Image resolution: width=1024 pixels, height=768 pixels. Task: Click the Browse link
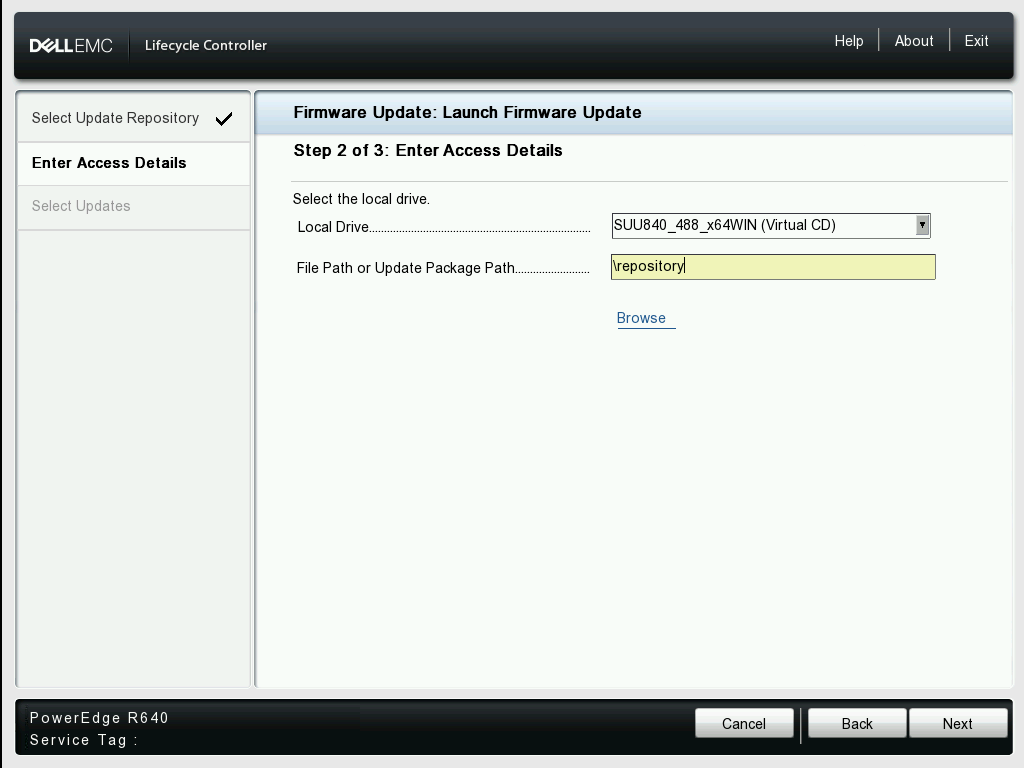(x=641, y=318)
